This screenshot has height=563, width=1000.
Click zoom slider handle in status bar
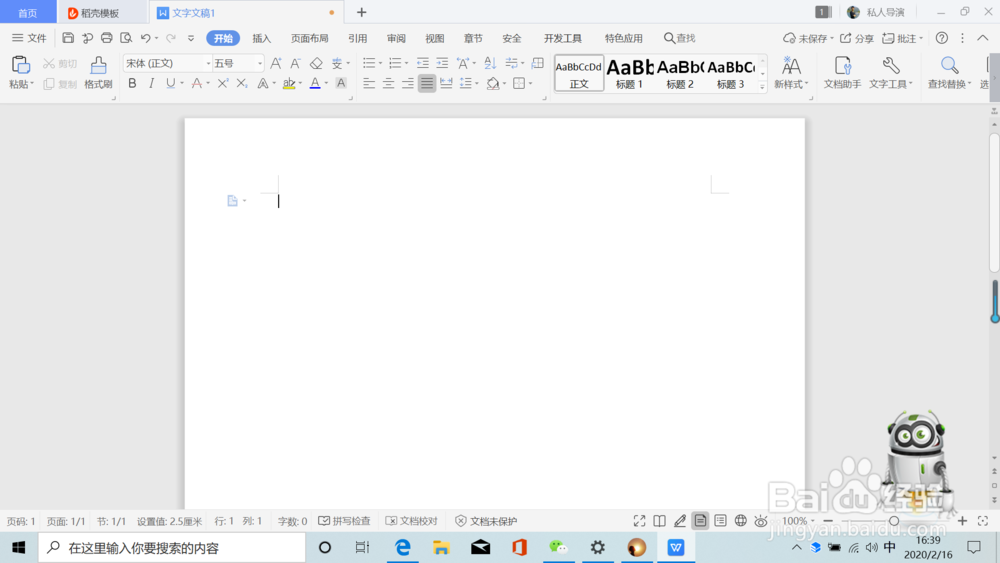click(x=894, y=521)
